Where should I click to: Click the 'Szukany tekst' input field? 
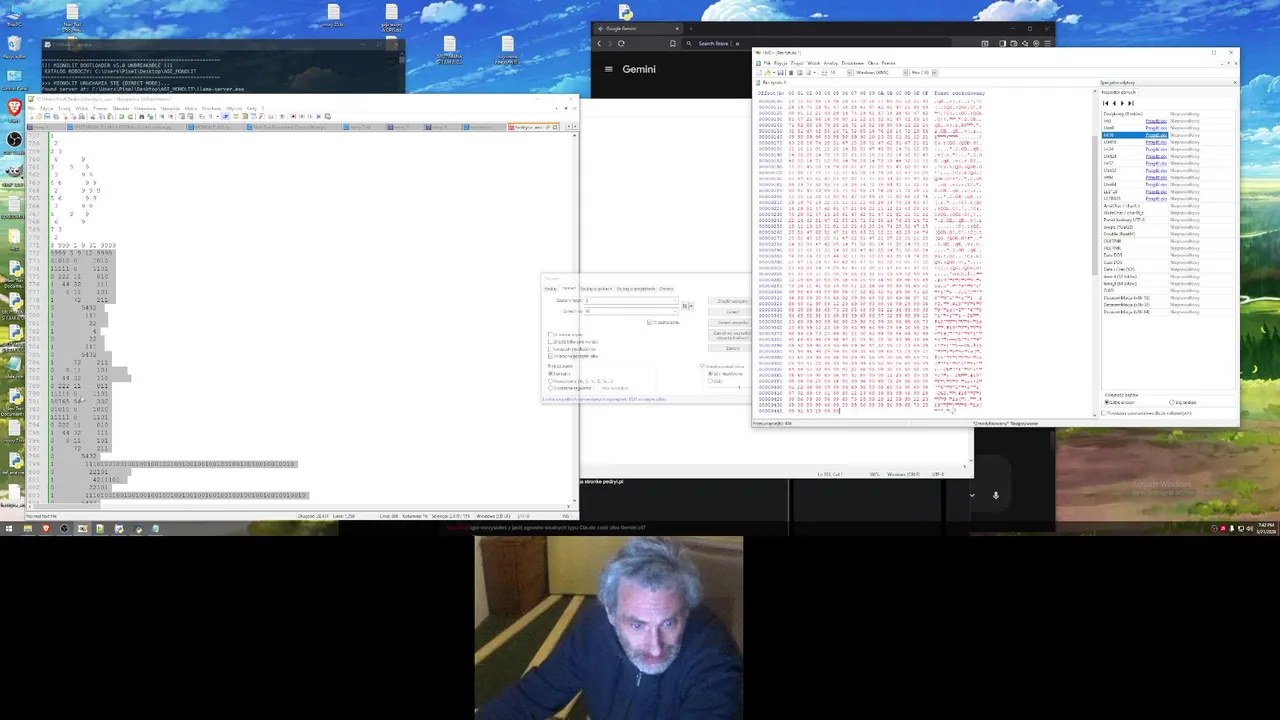click(x=629, y=301)
